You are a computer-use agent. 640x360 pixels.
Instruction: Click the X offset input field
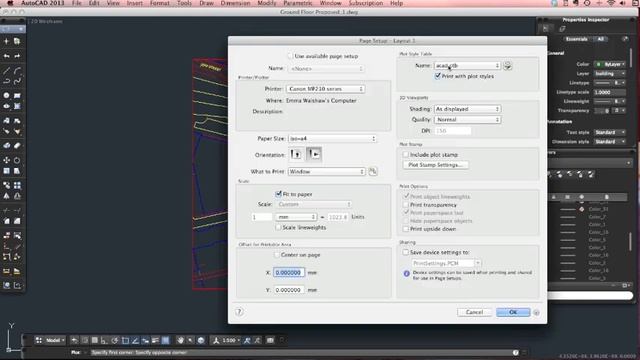[x=289, y=272]
